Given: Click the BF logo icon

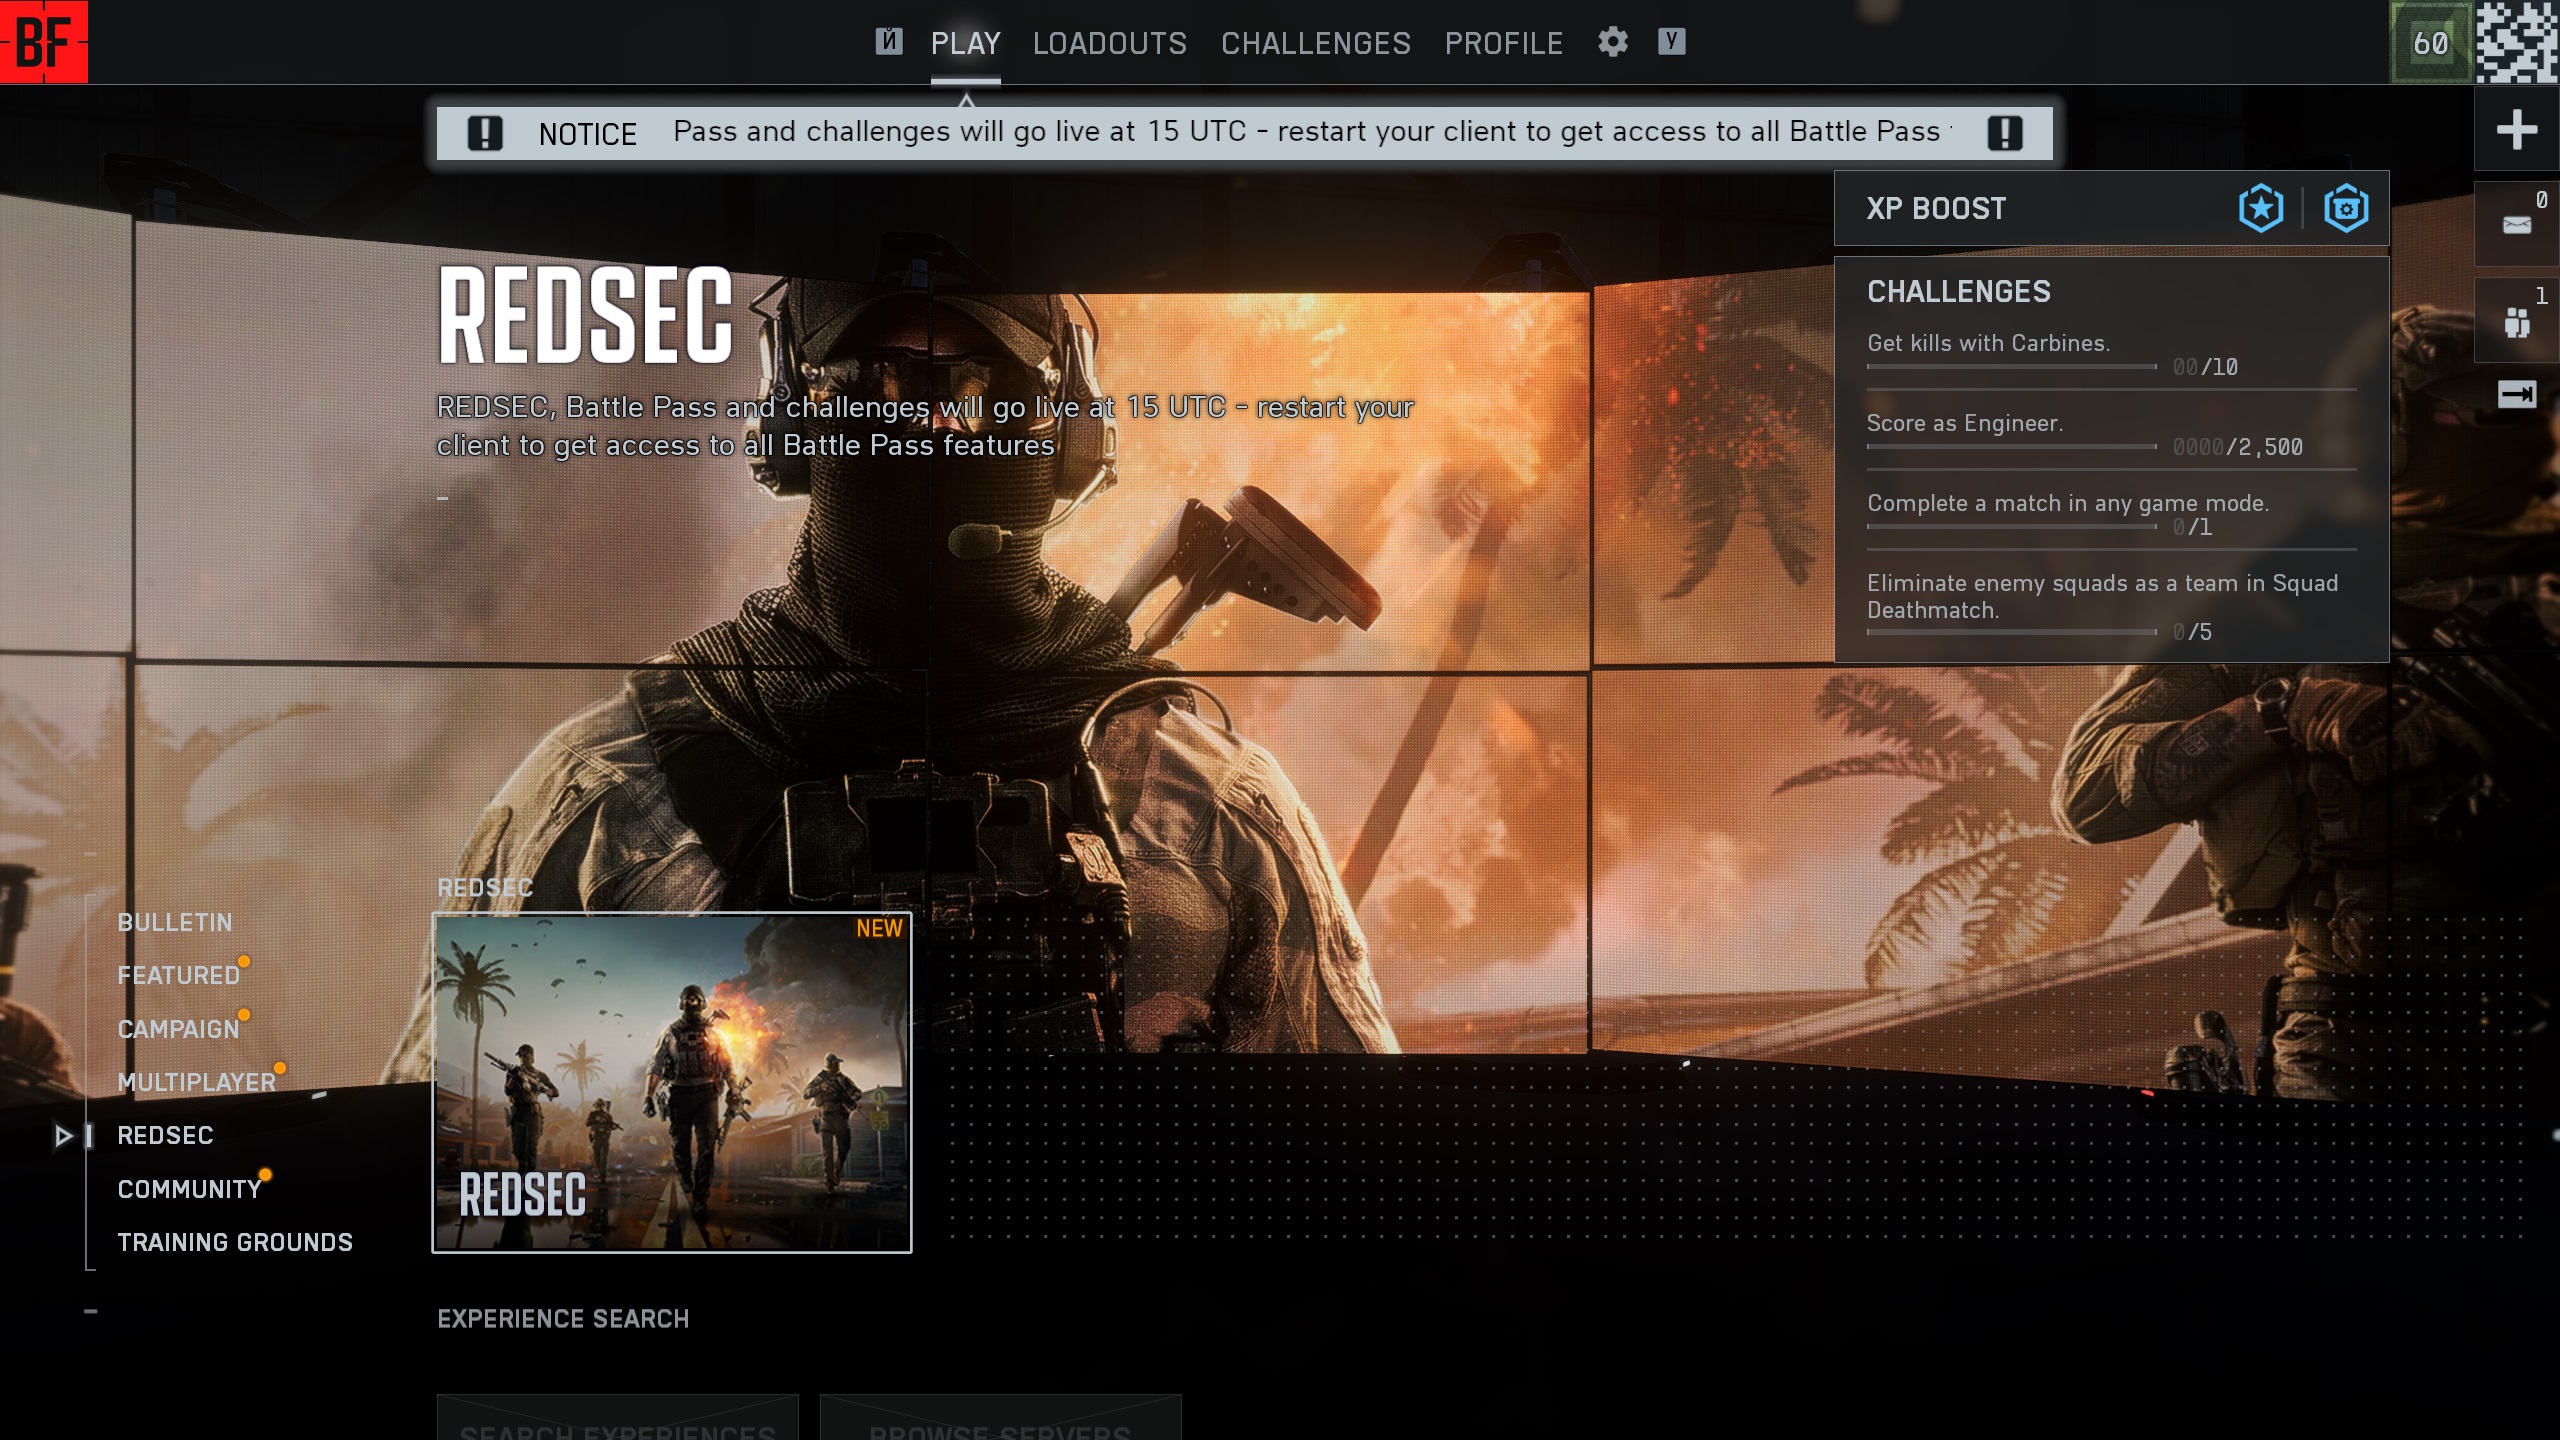Looking at the screenshot, I should tap(44, 42).
